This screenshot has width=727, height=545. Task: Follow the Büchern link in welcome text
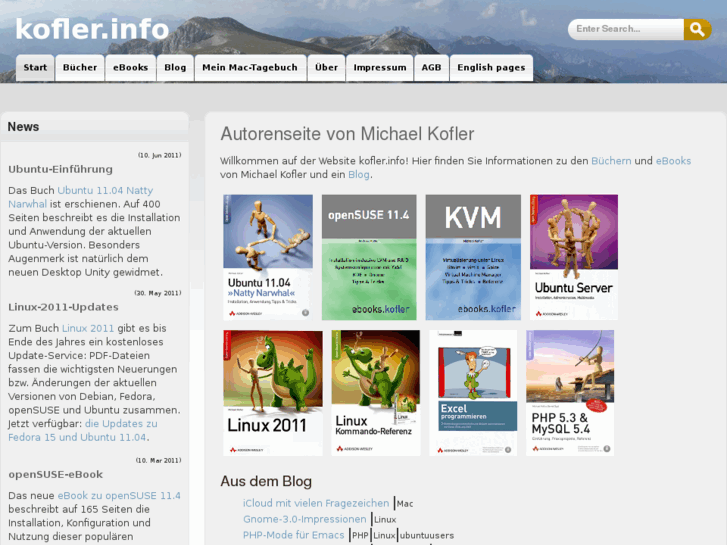click(x=611, y=161)
